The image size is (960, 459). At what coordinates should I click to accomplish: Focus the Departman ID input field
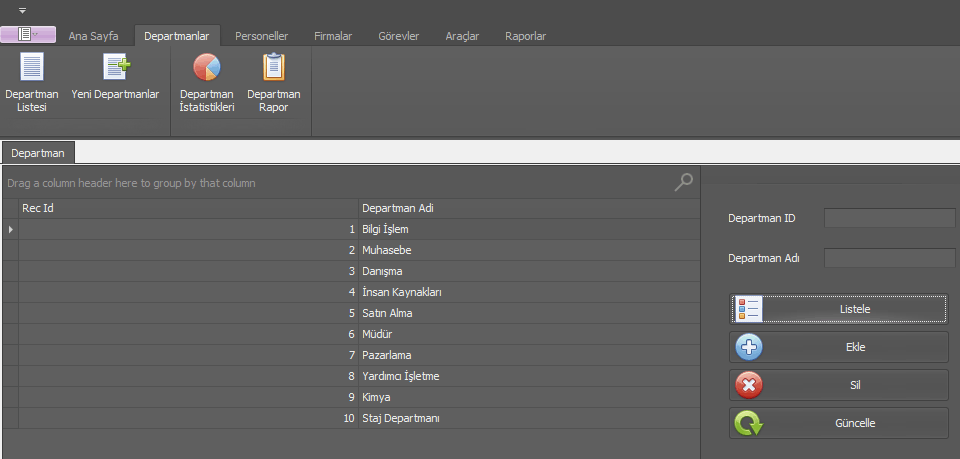890,218
